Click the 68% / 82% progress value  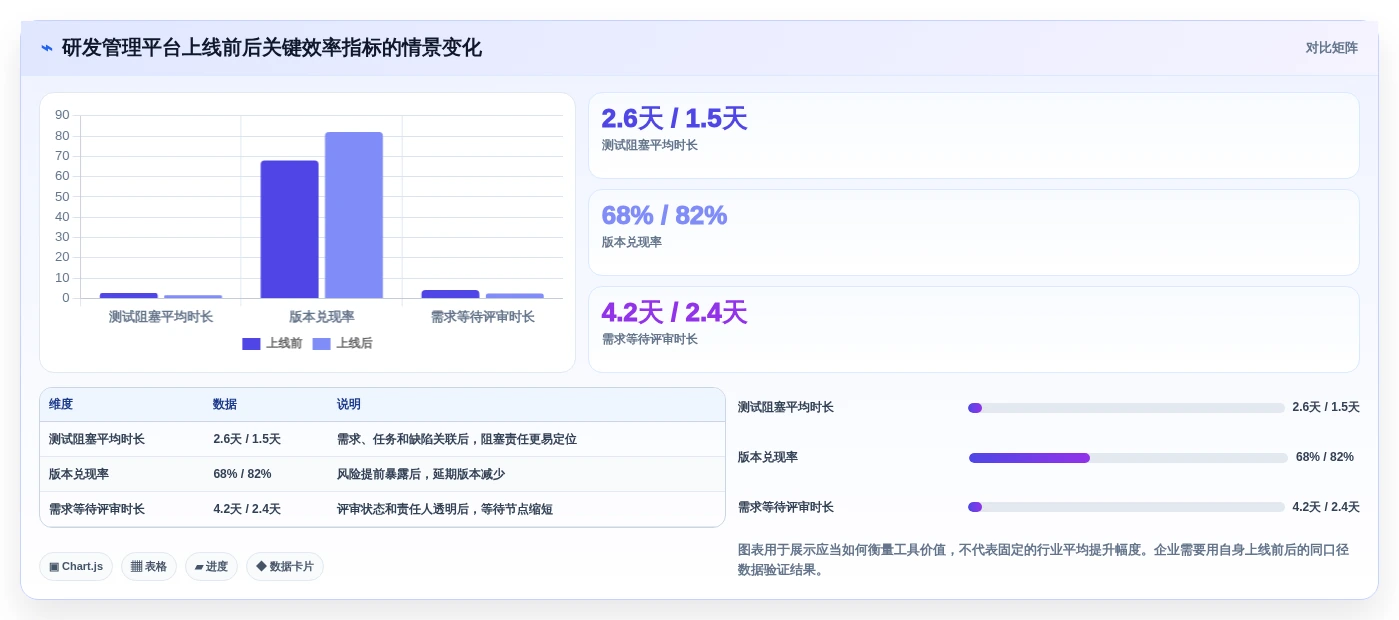tap(1325, 457)
